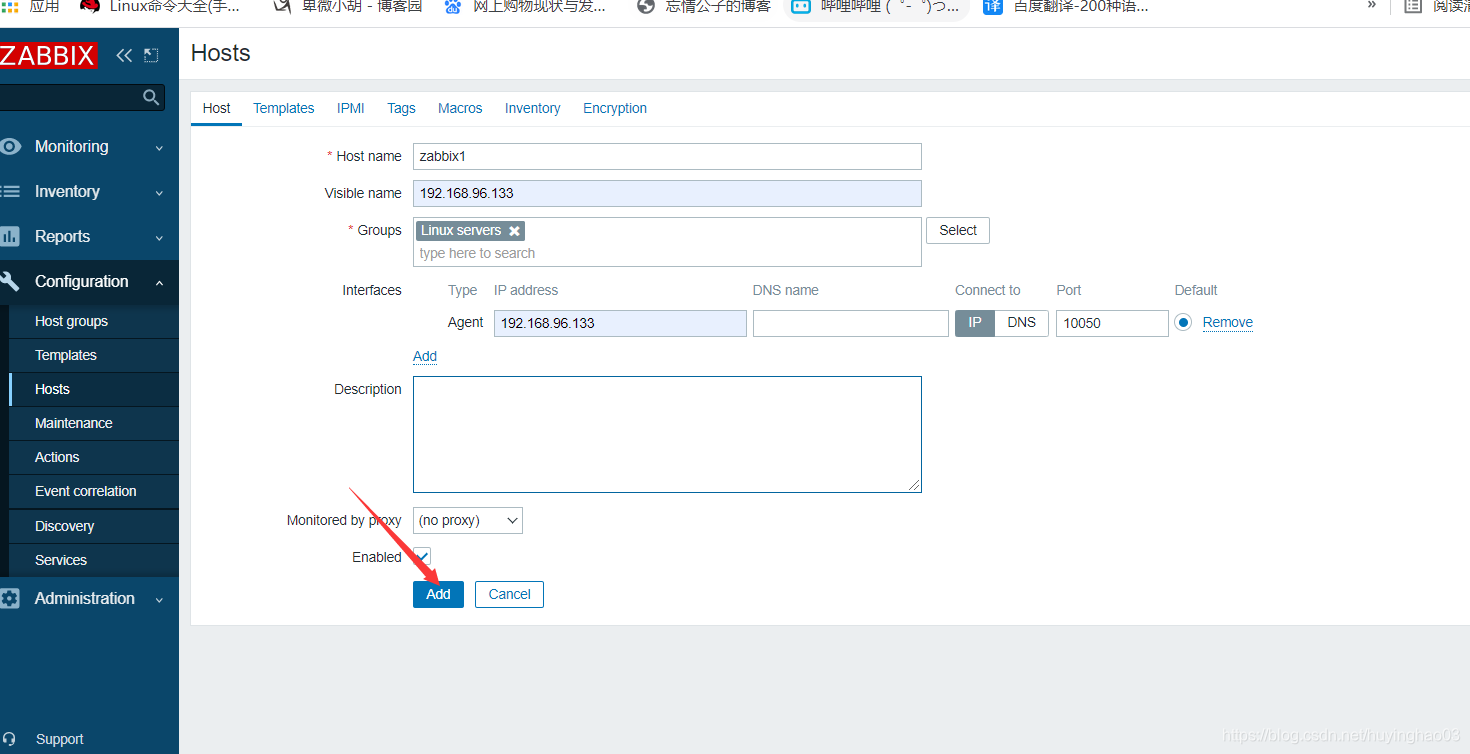The height and width of the screenshot is (754, 1470).
Task: Click the Support link
Action: click(60, 739)
